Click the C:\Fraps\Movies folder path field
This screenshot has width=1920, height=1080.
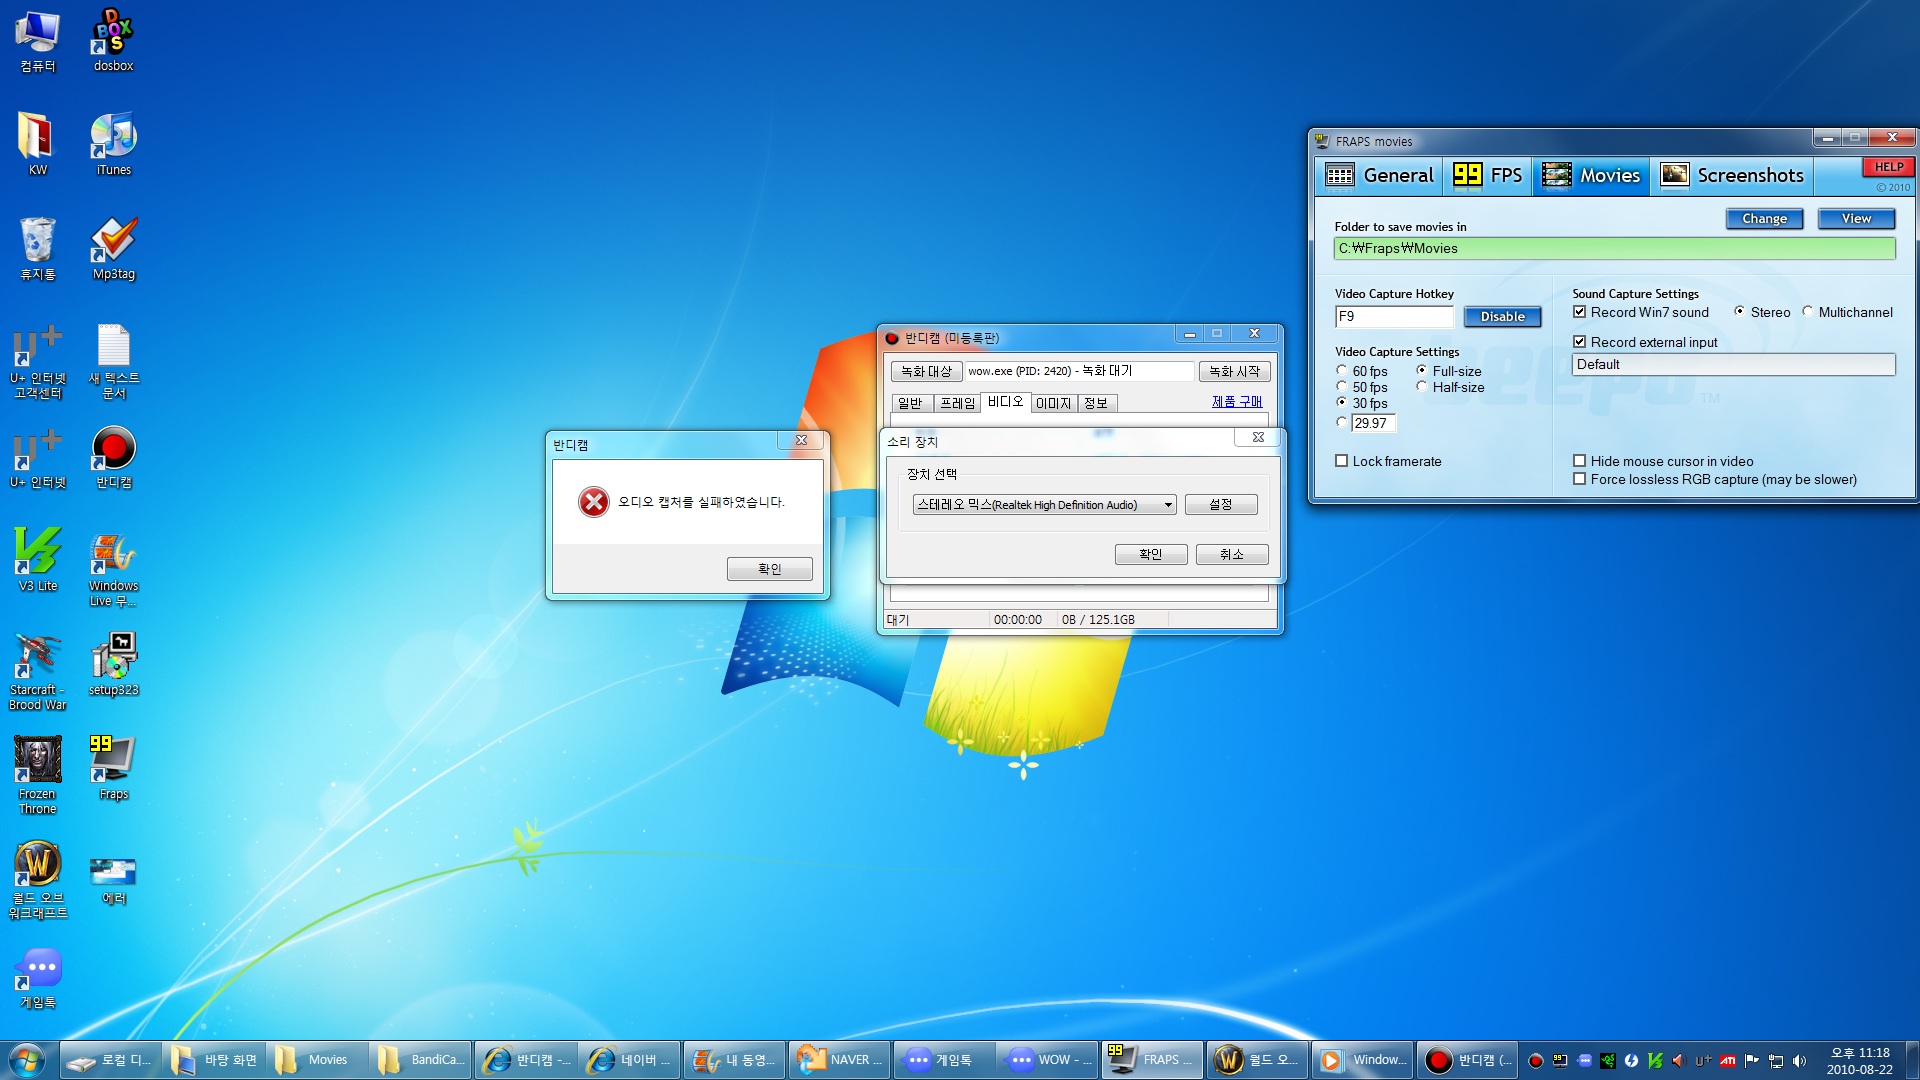pyautogui.click(x=1614, y=248)
